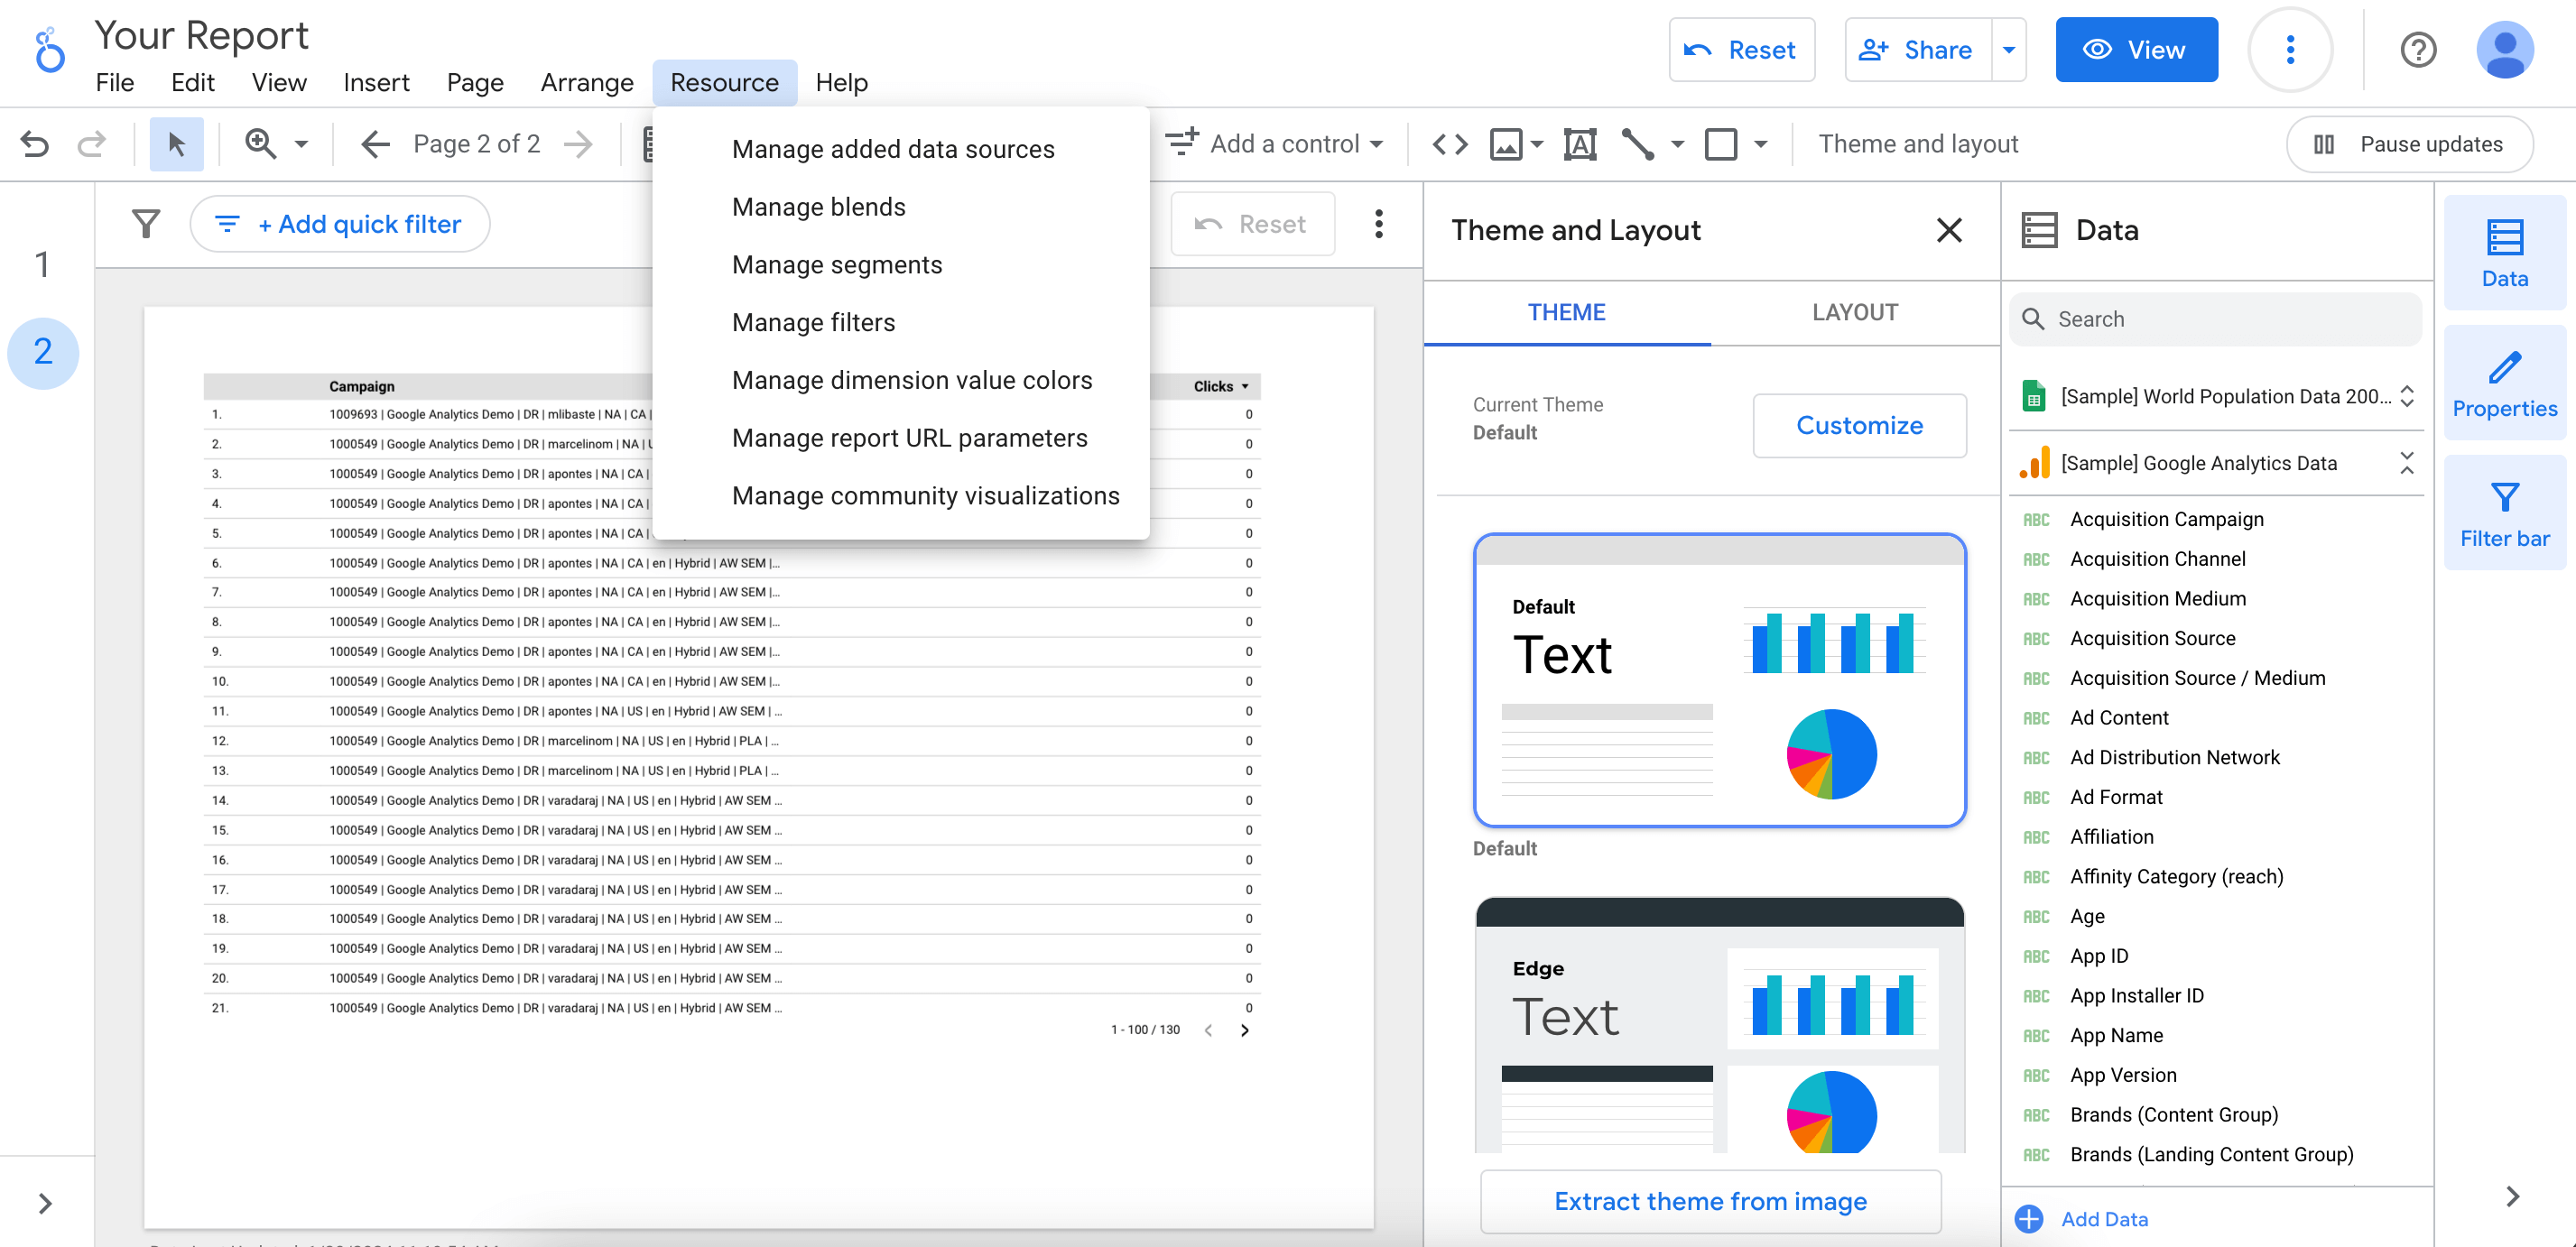This screenshot has width=2576, height=1247.
Task: Click Extract theme from image
Action: coord(1709,1201)
